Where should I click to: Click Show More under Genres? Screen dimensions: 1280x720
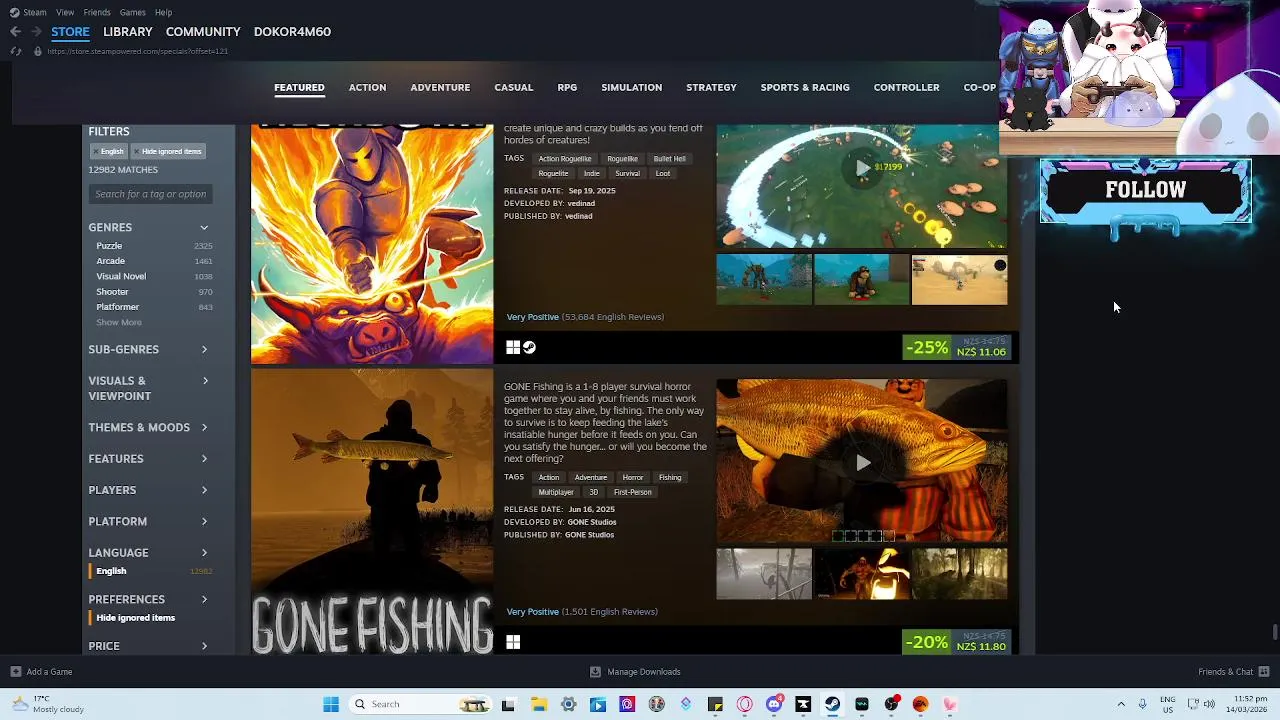(119, 322)
